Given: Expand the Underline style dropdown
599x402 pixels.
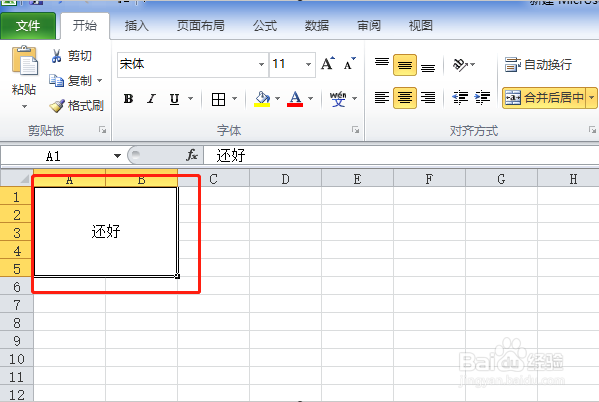Looking at the screenshot, I should (190, 99).
